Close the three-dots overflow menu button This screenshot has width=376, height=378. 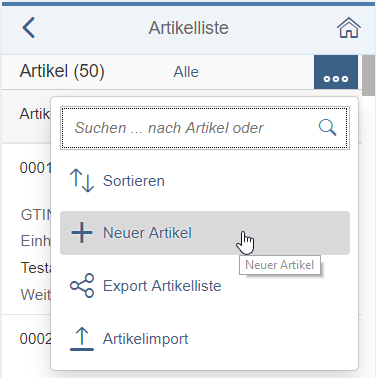click(x=336, y=72)
